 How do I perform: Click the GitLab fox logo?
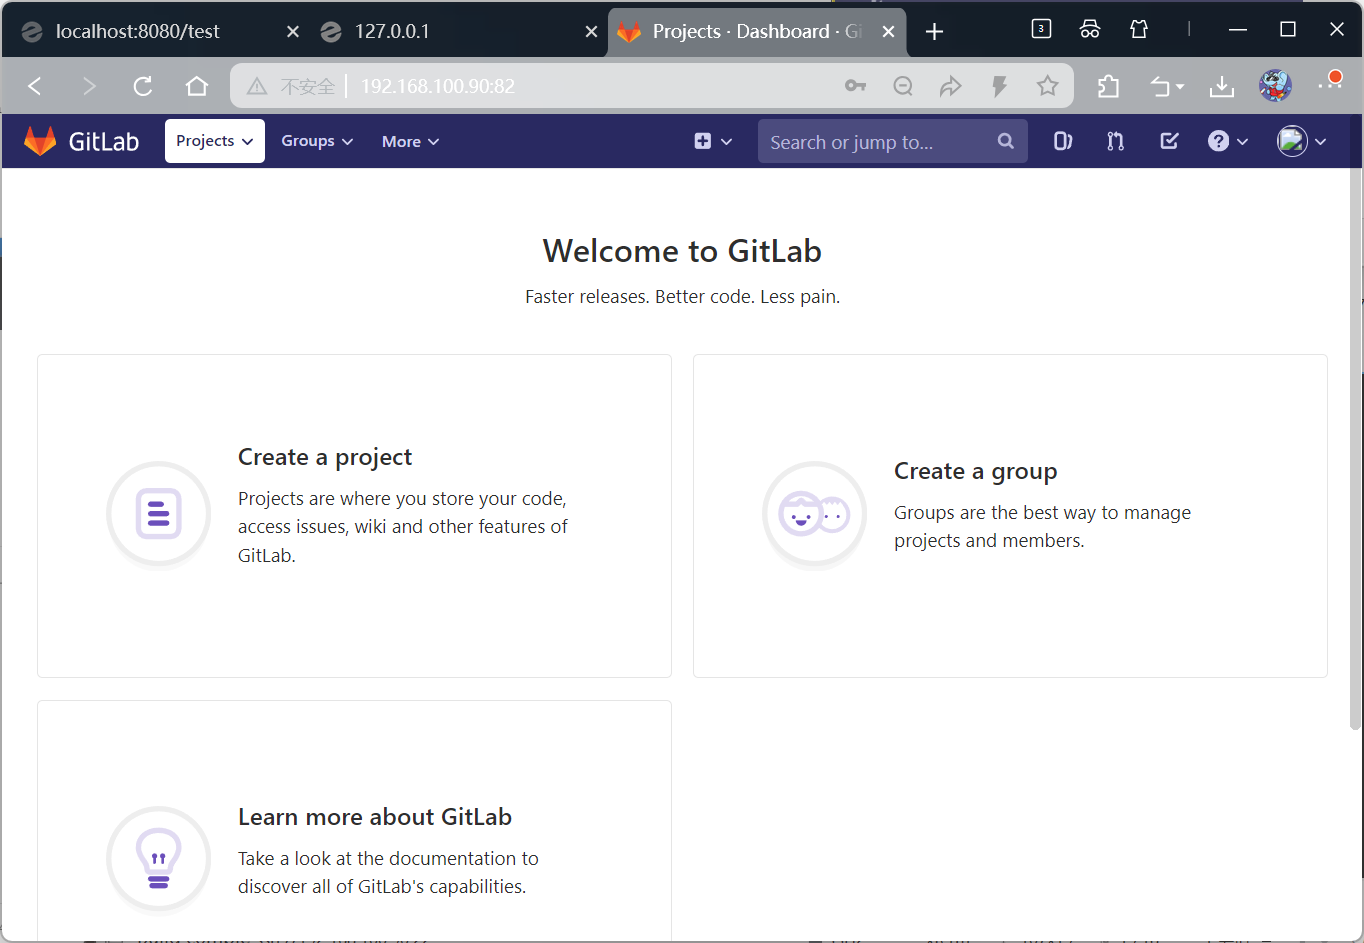40,141
